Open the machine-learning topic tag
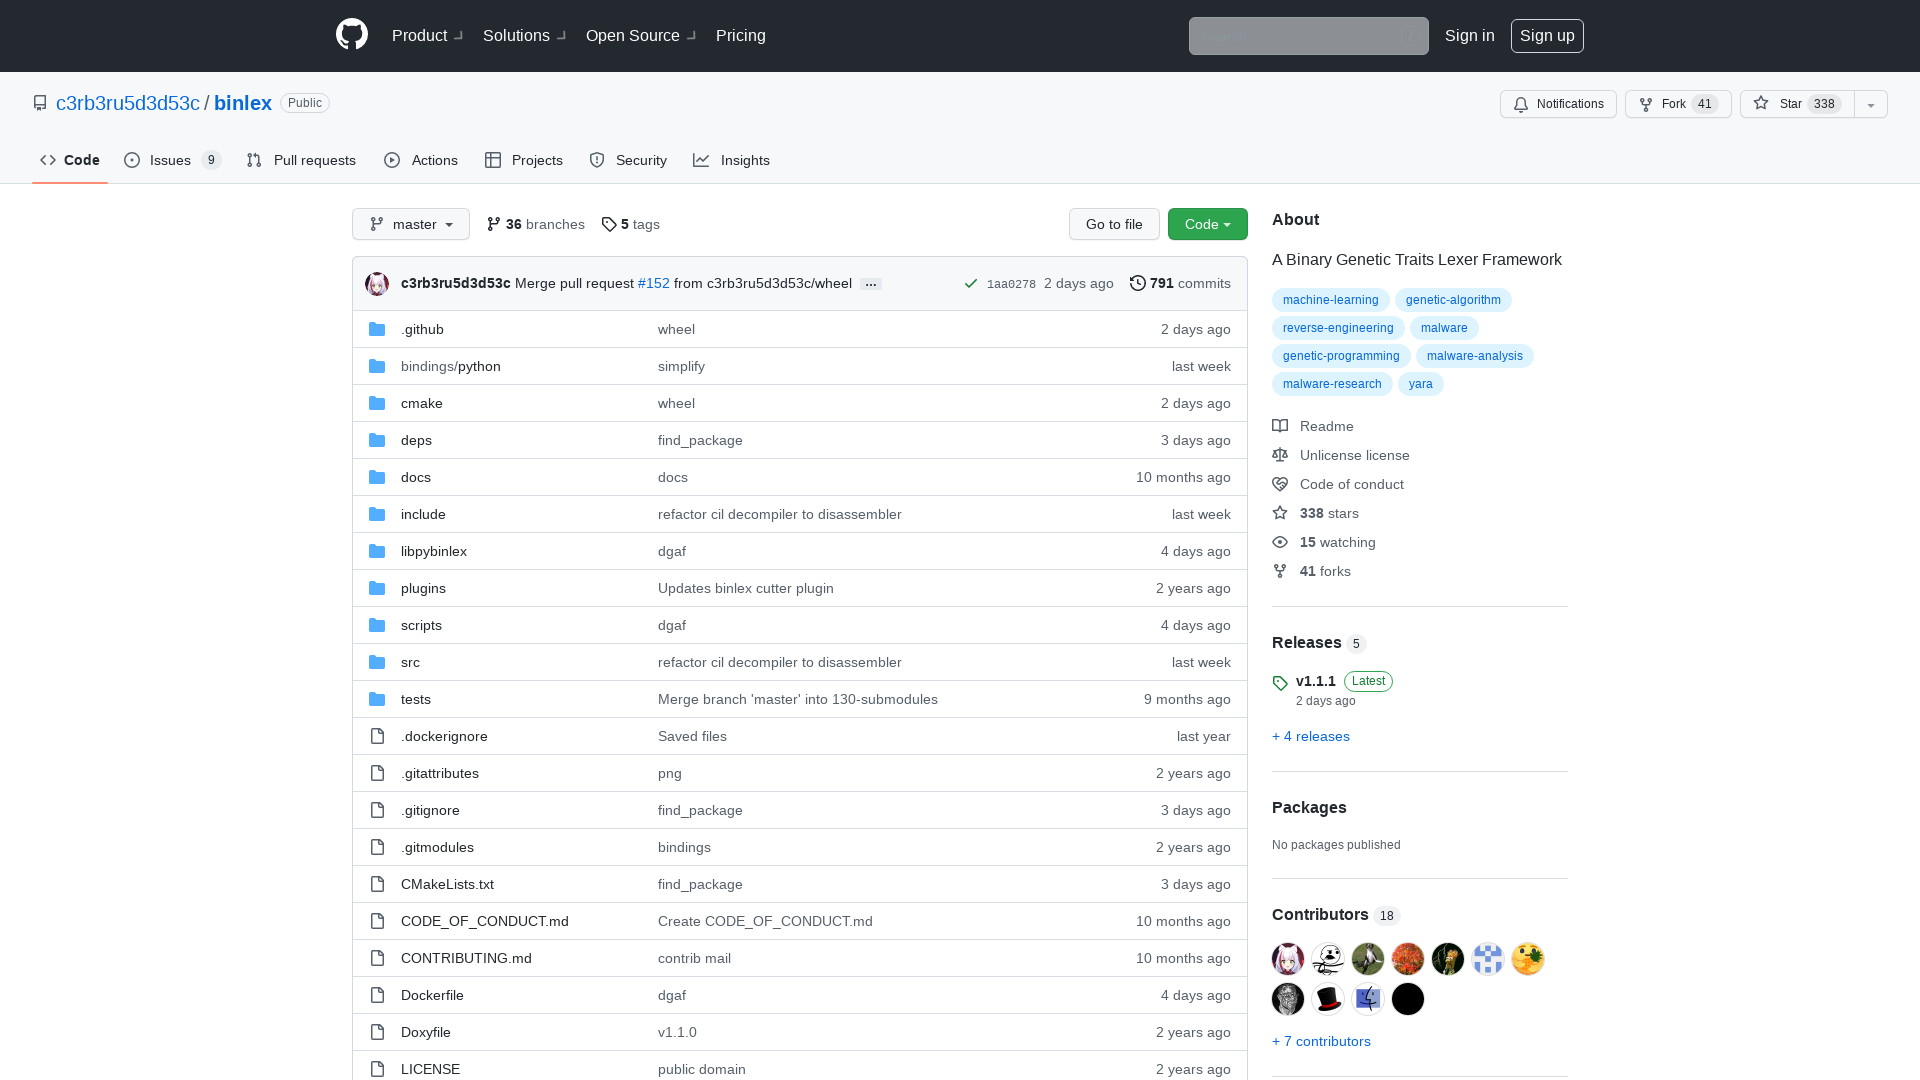This screenshot has width=1920, height=1080. [1330, 300]
